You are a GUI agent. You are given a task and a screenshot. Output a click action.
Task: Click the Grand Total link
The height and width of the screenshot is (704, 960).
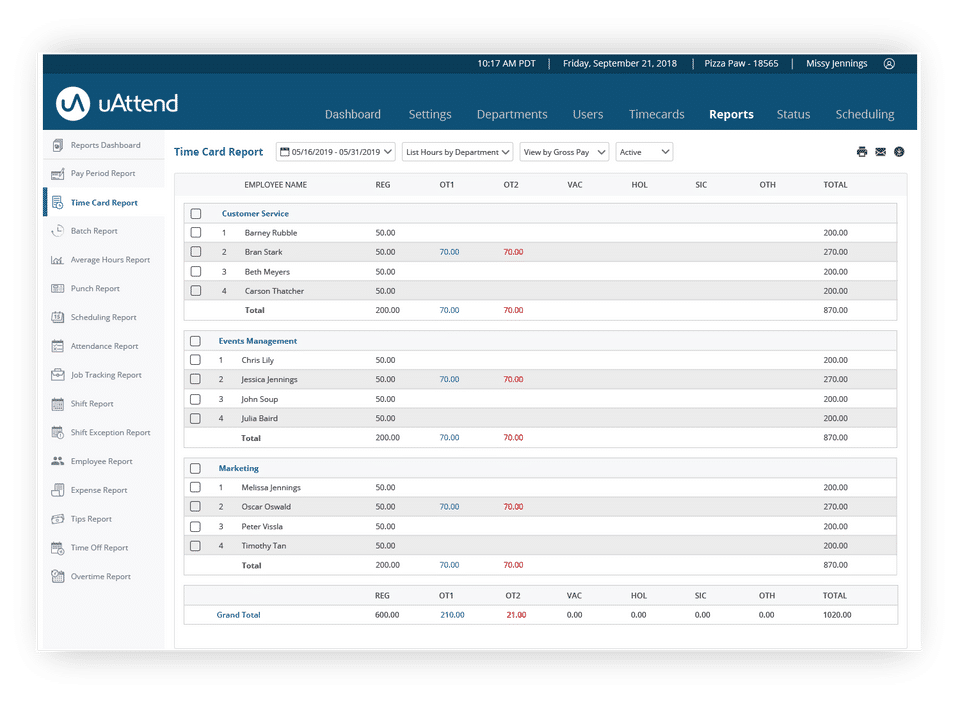pyautogui.click(x=238, y=615)
